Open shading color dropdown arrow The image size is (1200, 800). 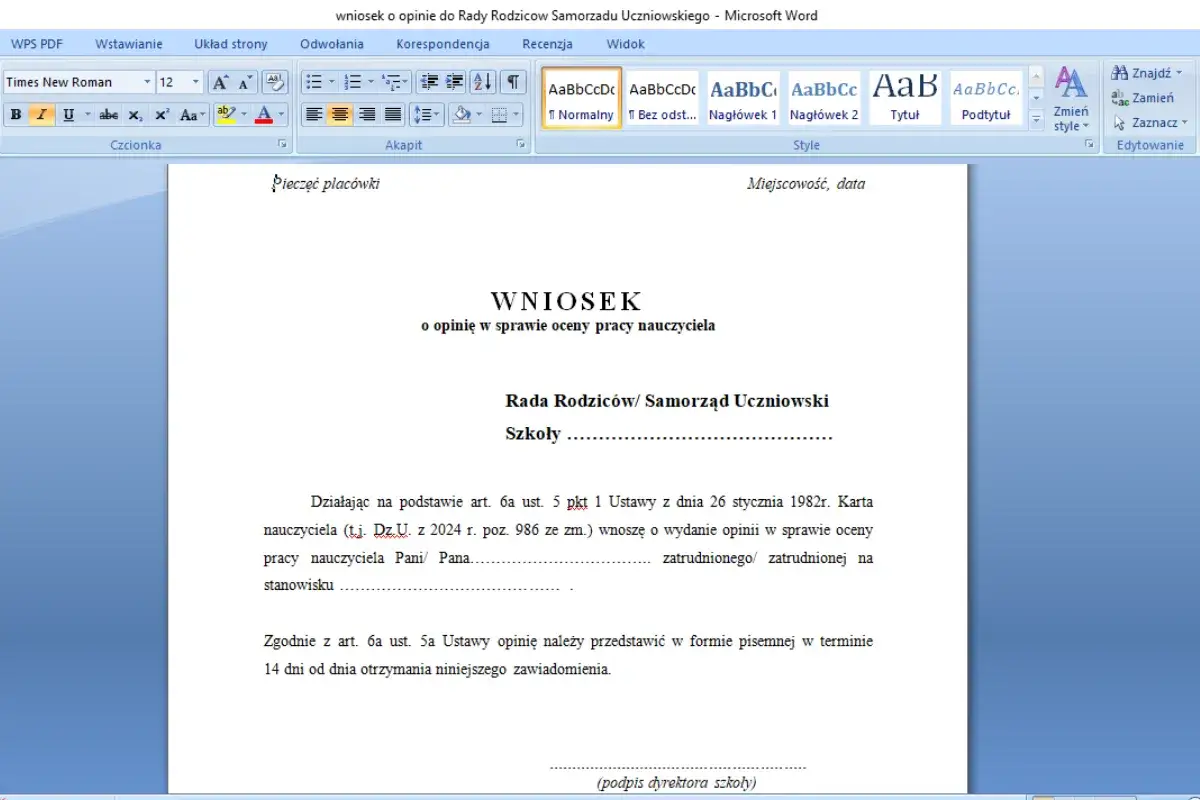480,115
